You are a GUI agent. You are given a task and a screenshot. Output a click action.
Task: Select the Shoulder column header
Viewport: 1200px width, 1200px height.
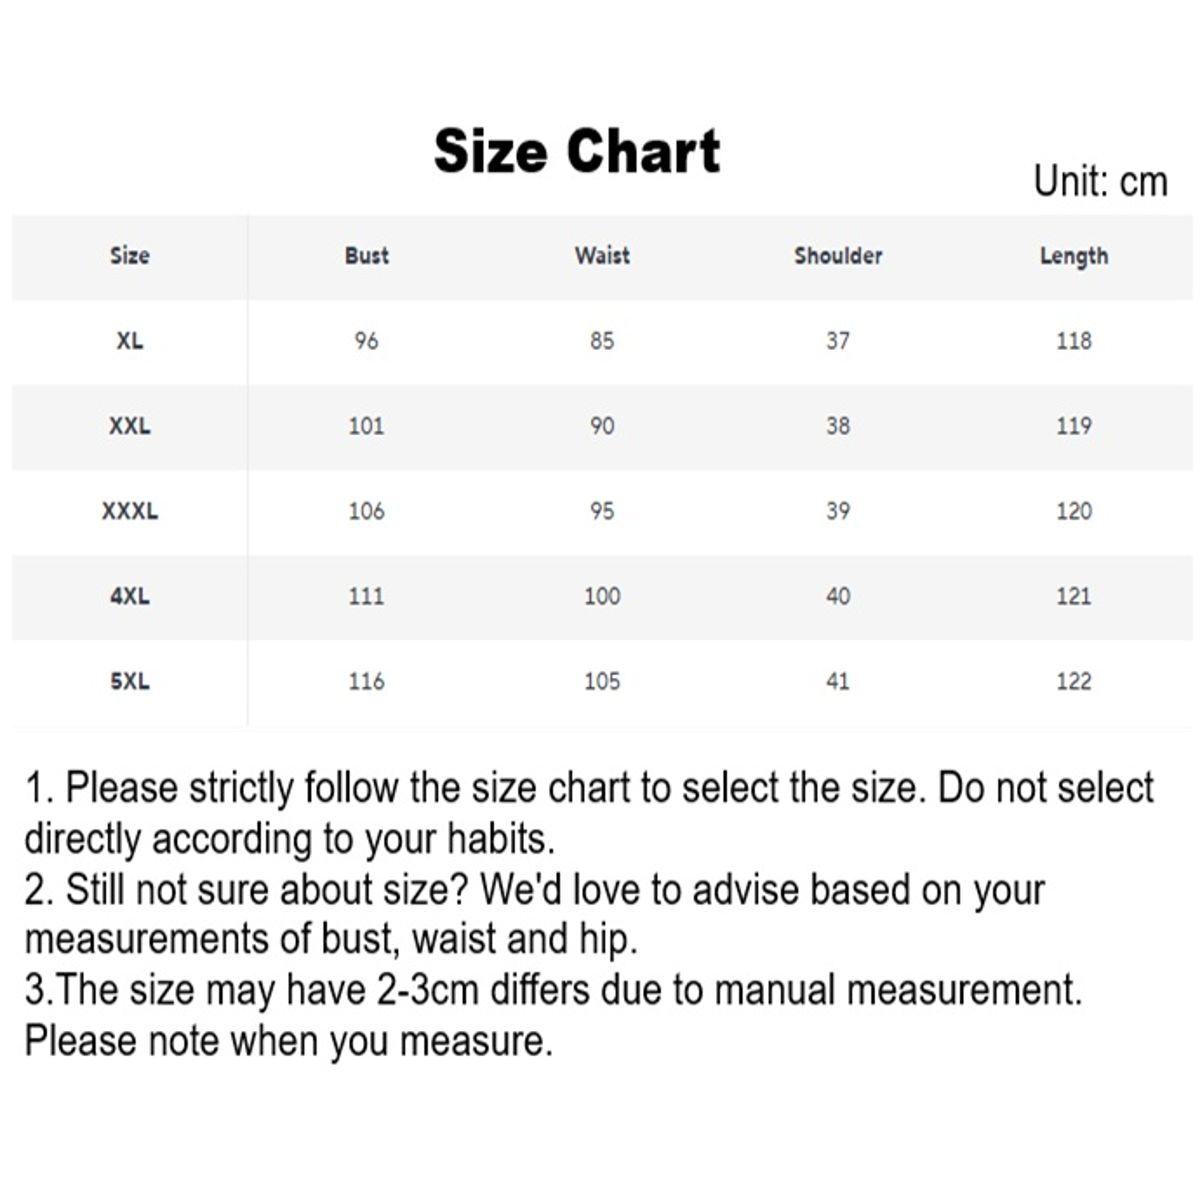838,256
